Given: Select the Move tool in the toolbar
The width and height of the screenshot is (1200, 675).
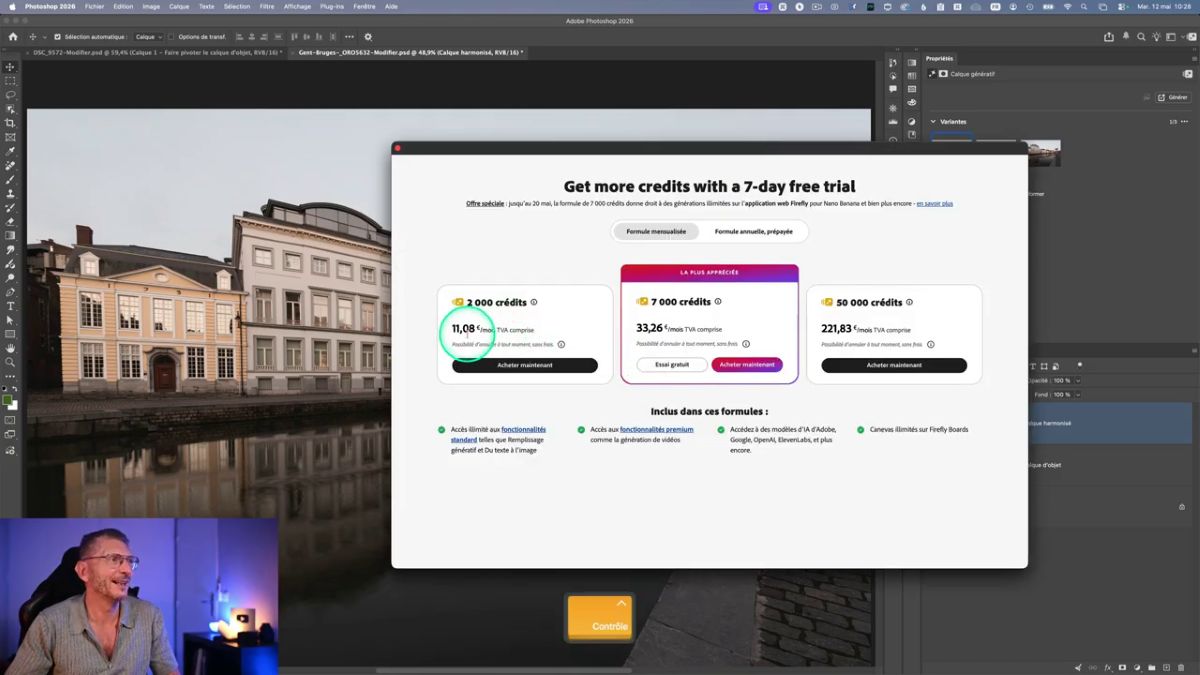Looking at the screenshot, I should point(10,67).
